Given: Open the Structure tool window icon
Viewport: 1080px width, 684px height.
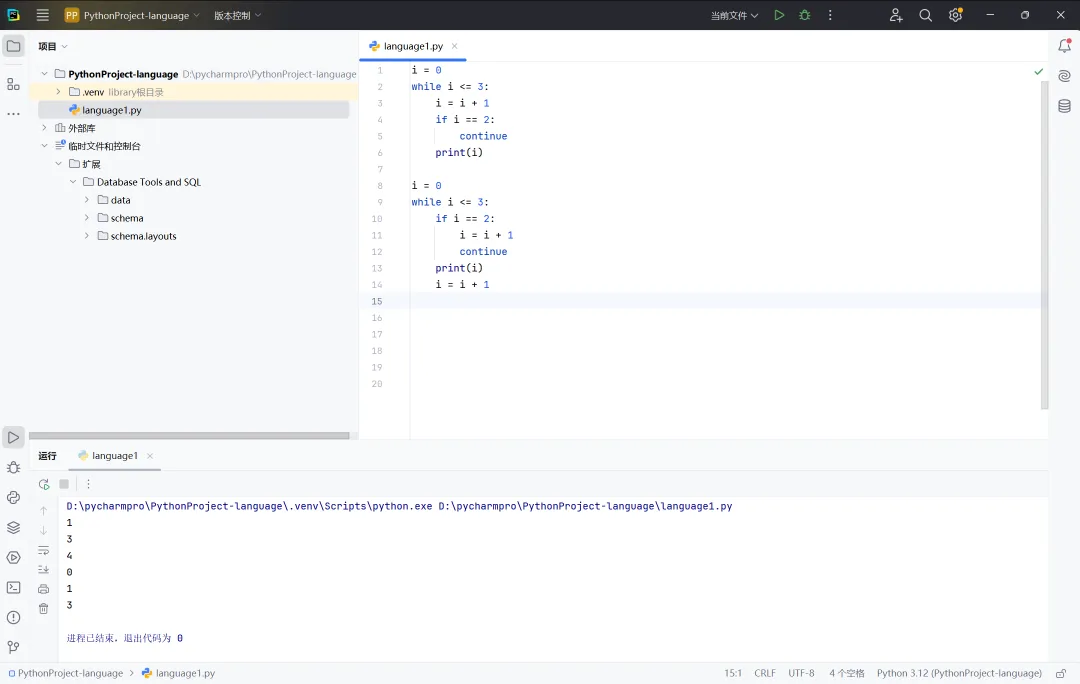Looking at the screenshot, I should click(x=14, y=84).
